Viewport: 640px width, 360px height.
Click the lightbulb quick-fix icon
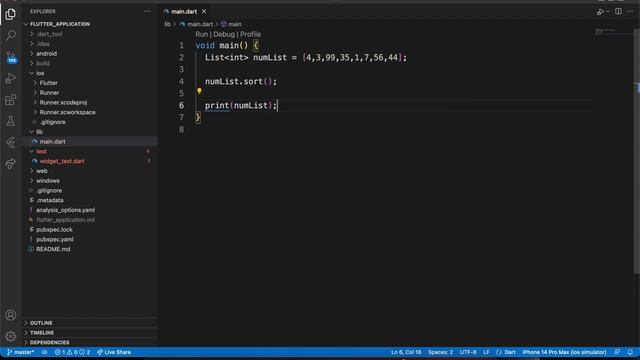[199, 91]
